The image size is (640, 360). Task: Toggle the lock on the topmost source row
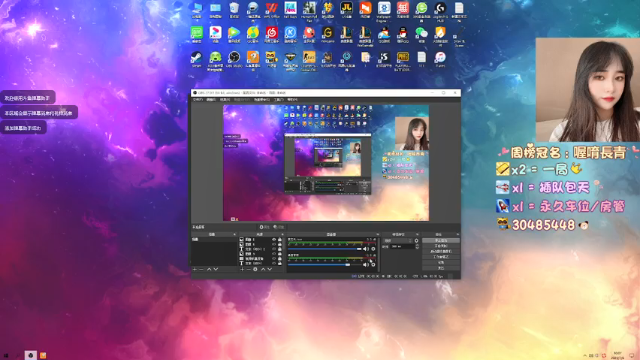pyautogui.click(x=280, y=239)
